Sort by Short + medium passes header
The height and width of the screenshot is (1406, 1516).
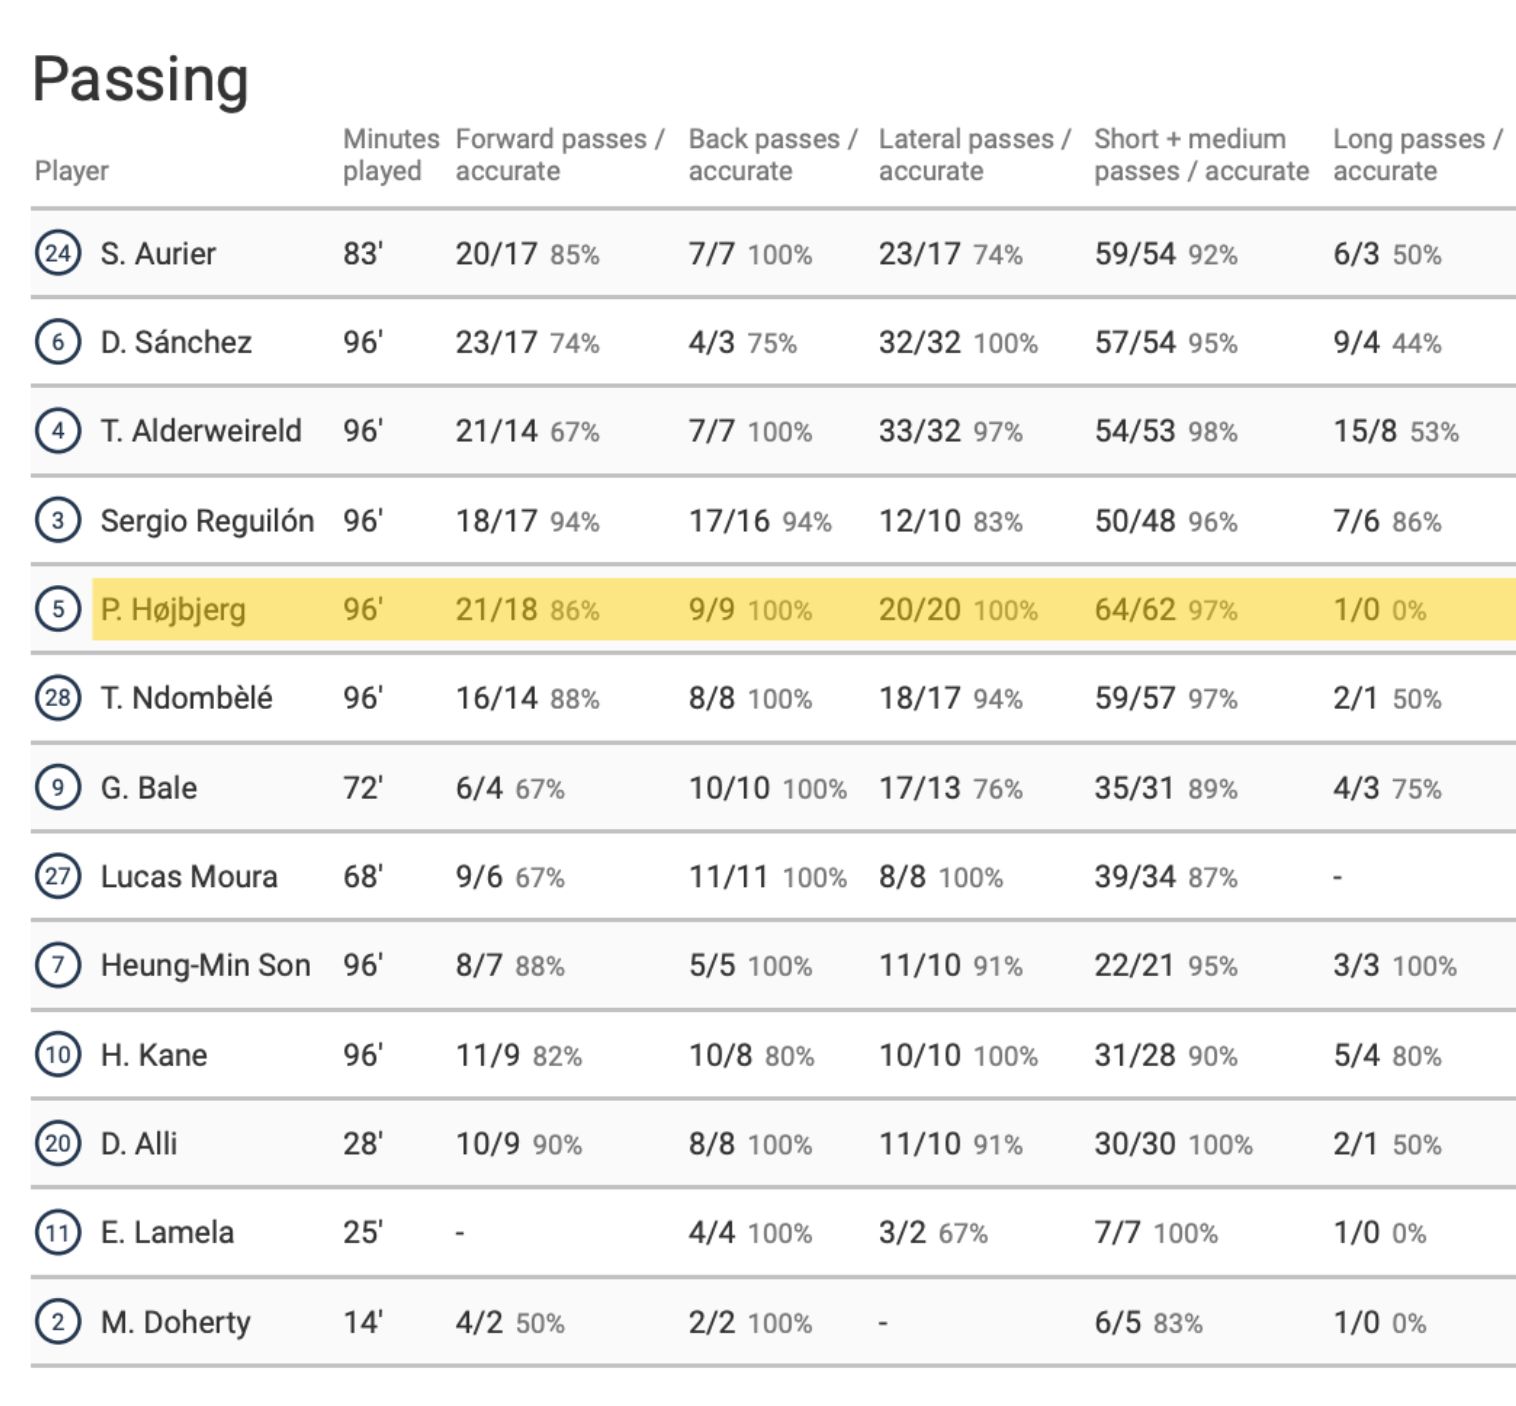tap(1200, 154)
